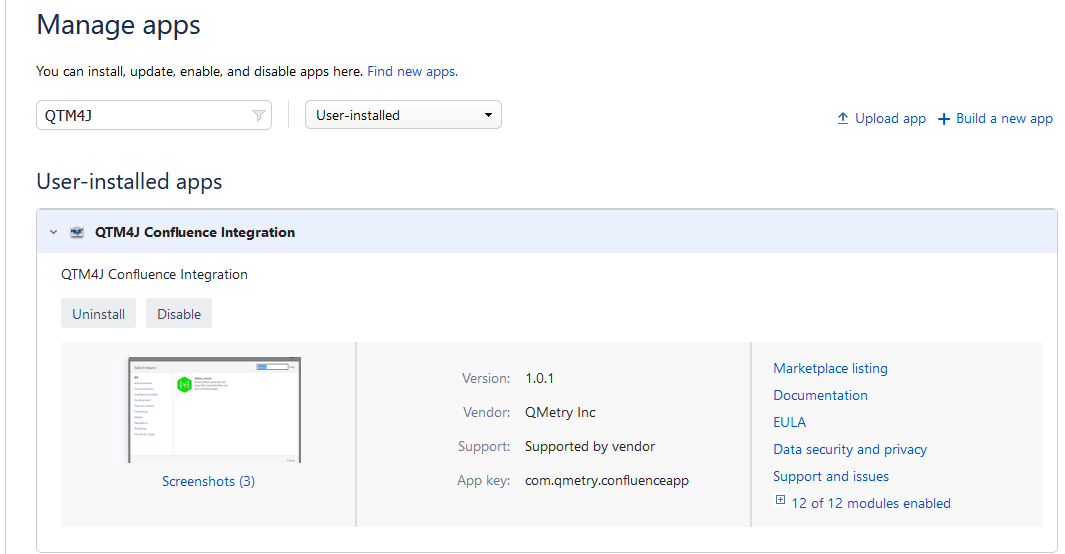Open Data security and privacy link
This screenshot has width=1065, height=554.
850,449
